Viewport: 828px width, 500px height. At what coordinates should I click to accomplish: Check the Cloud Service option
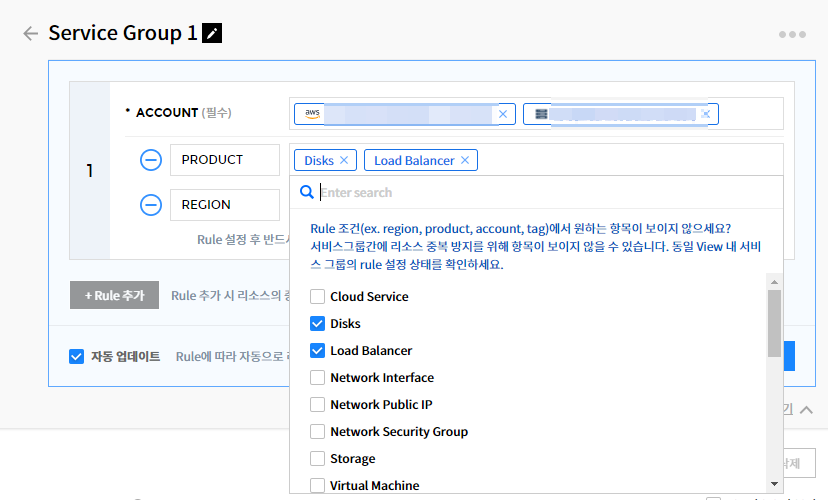pos(318,297)
